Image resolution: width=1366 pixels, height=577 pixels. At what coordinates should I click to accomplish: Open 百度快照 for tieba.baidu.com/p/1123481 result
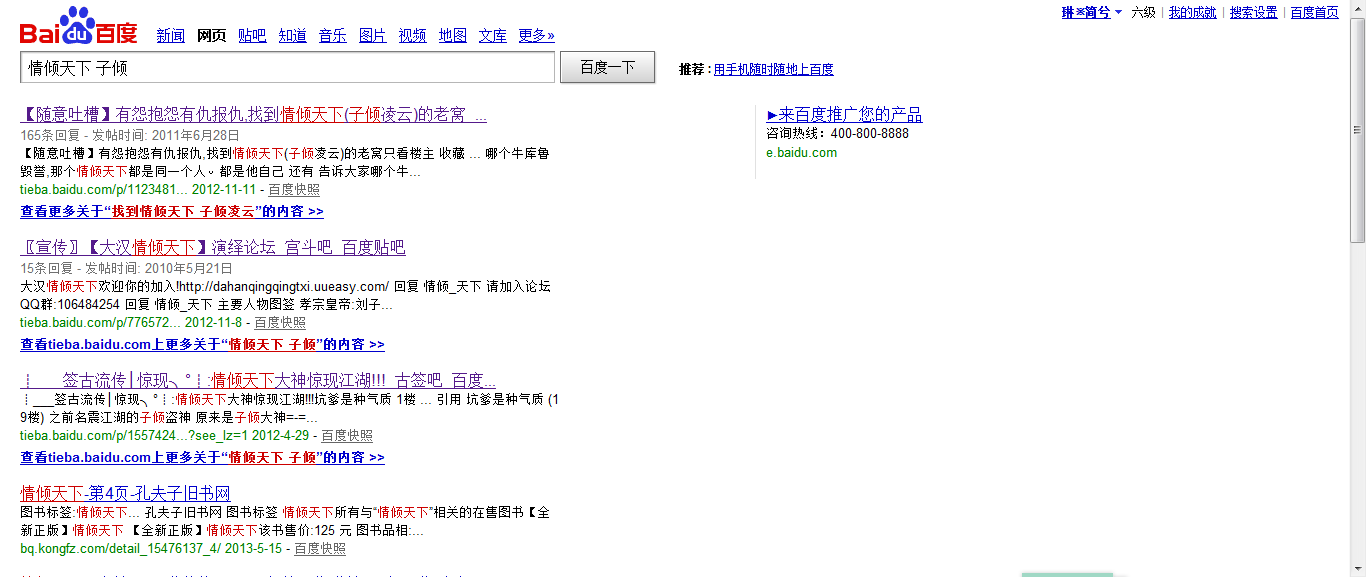tap(294, 190)
